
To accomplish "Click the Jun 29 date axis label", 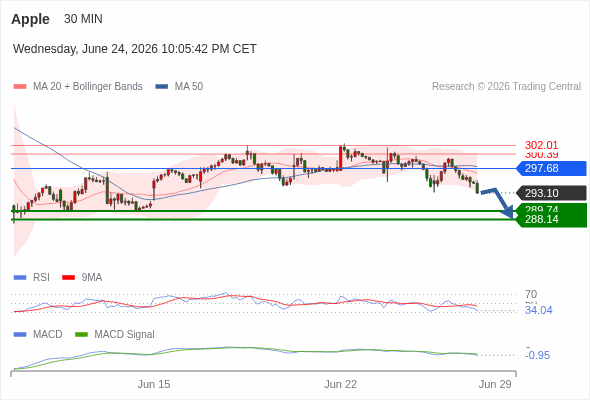I will coord(495,384).
